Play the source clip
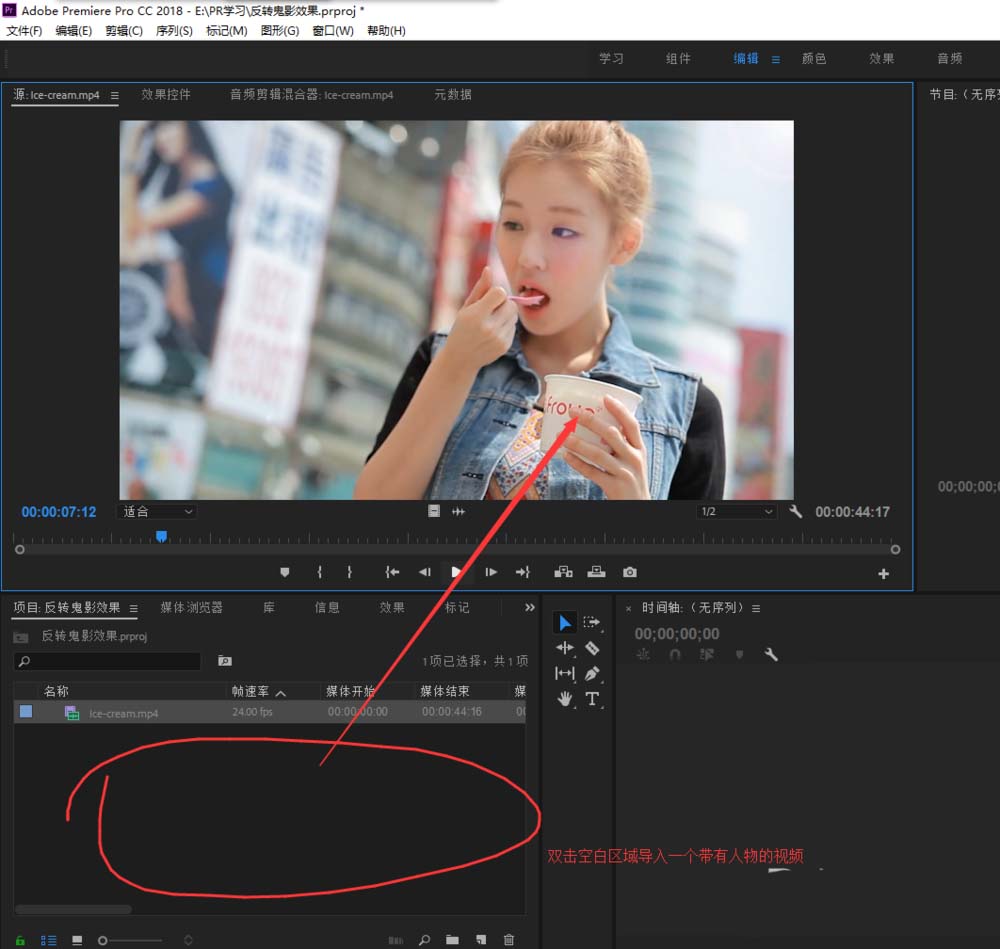Viewport: 1000px width, 949px height. (x=456, y=572)
